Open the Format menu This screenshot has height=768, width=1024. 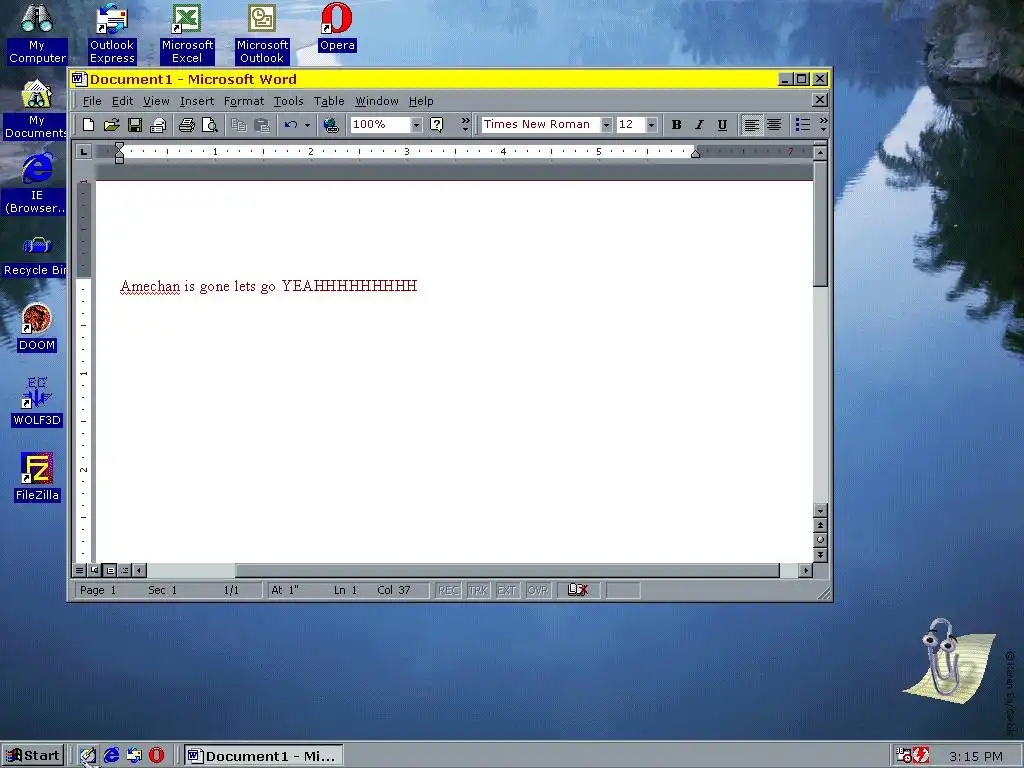coord(244,101)
